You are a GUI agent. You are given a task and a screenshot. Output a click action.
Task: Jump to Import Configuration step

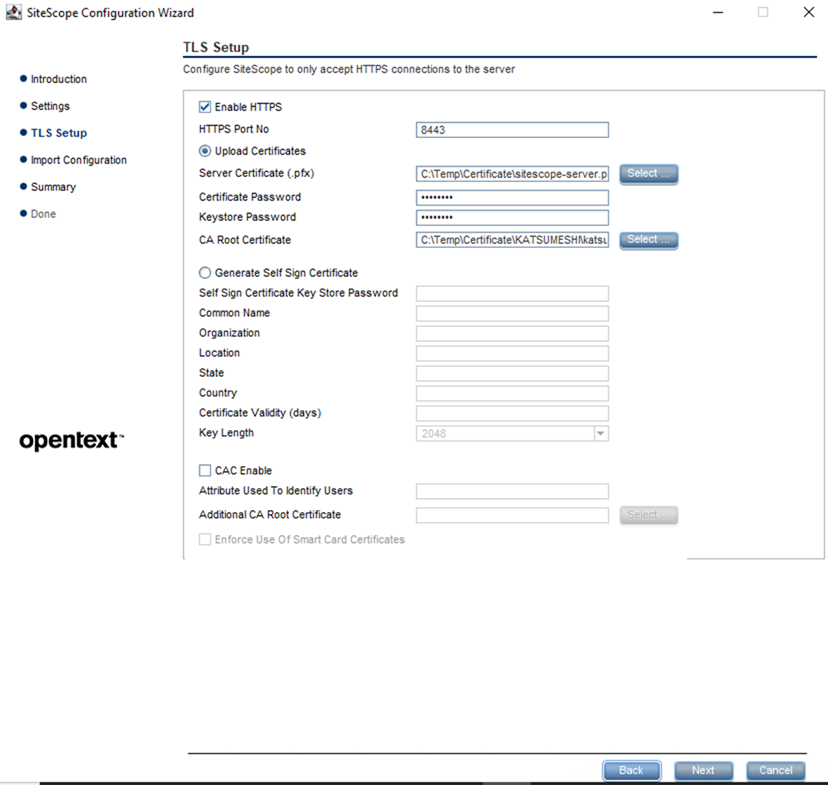point(79,160)
